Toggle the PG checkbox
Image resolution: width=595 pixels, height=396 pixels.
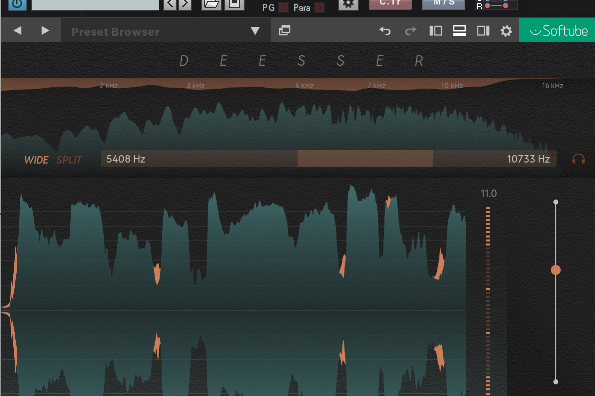(283, 8)
